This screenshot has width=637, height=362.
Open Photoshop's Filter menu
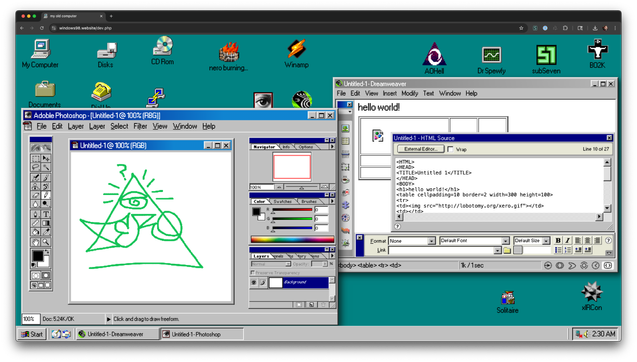coord(140,126)
